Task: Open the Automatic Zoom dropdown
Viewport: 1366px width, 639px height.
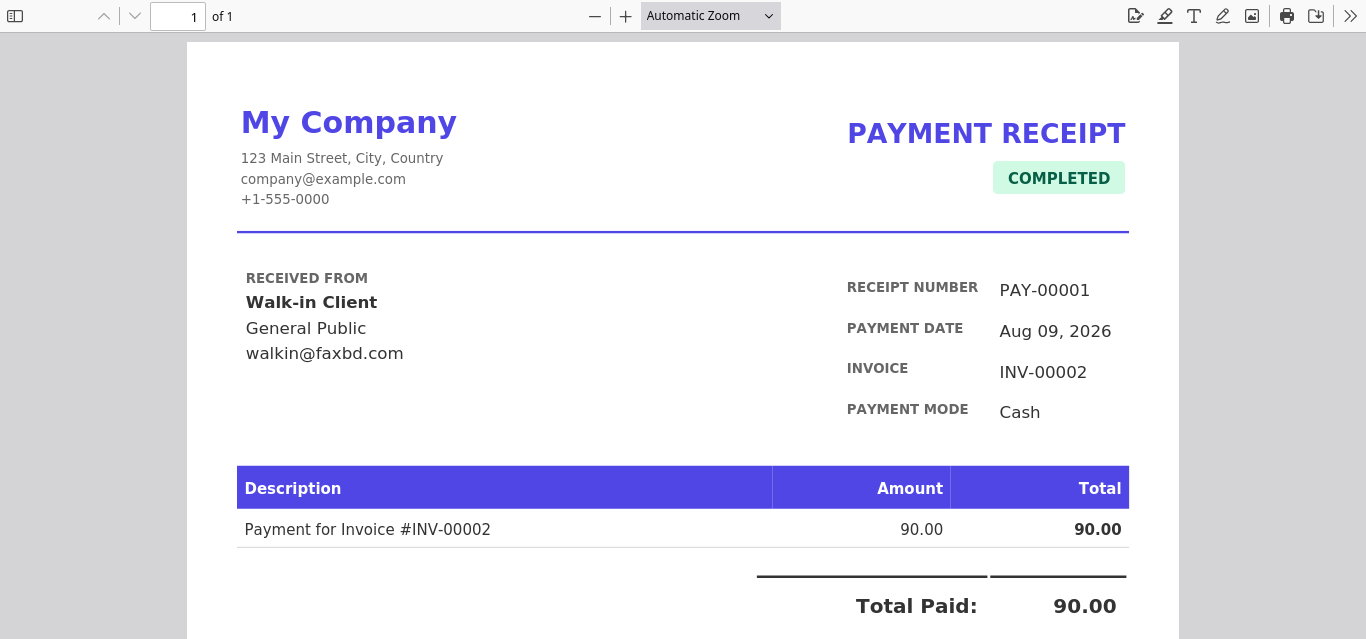Action: [x=711, y=16]
